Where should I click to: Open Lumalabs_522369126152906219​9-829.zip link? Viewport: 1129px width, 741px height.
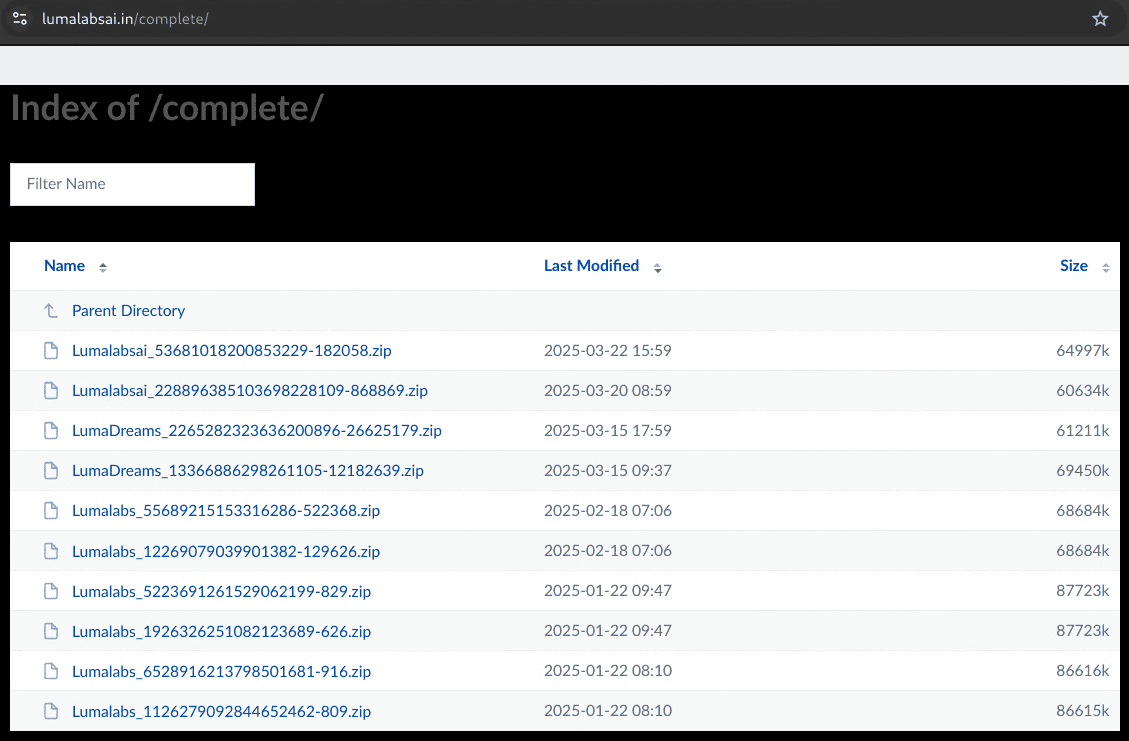[222, 591]
